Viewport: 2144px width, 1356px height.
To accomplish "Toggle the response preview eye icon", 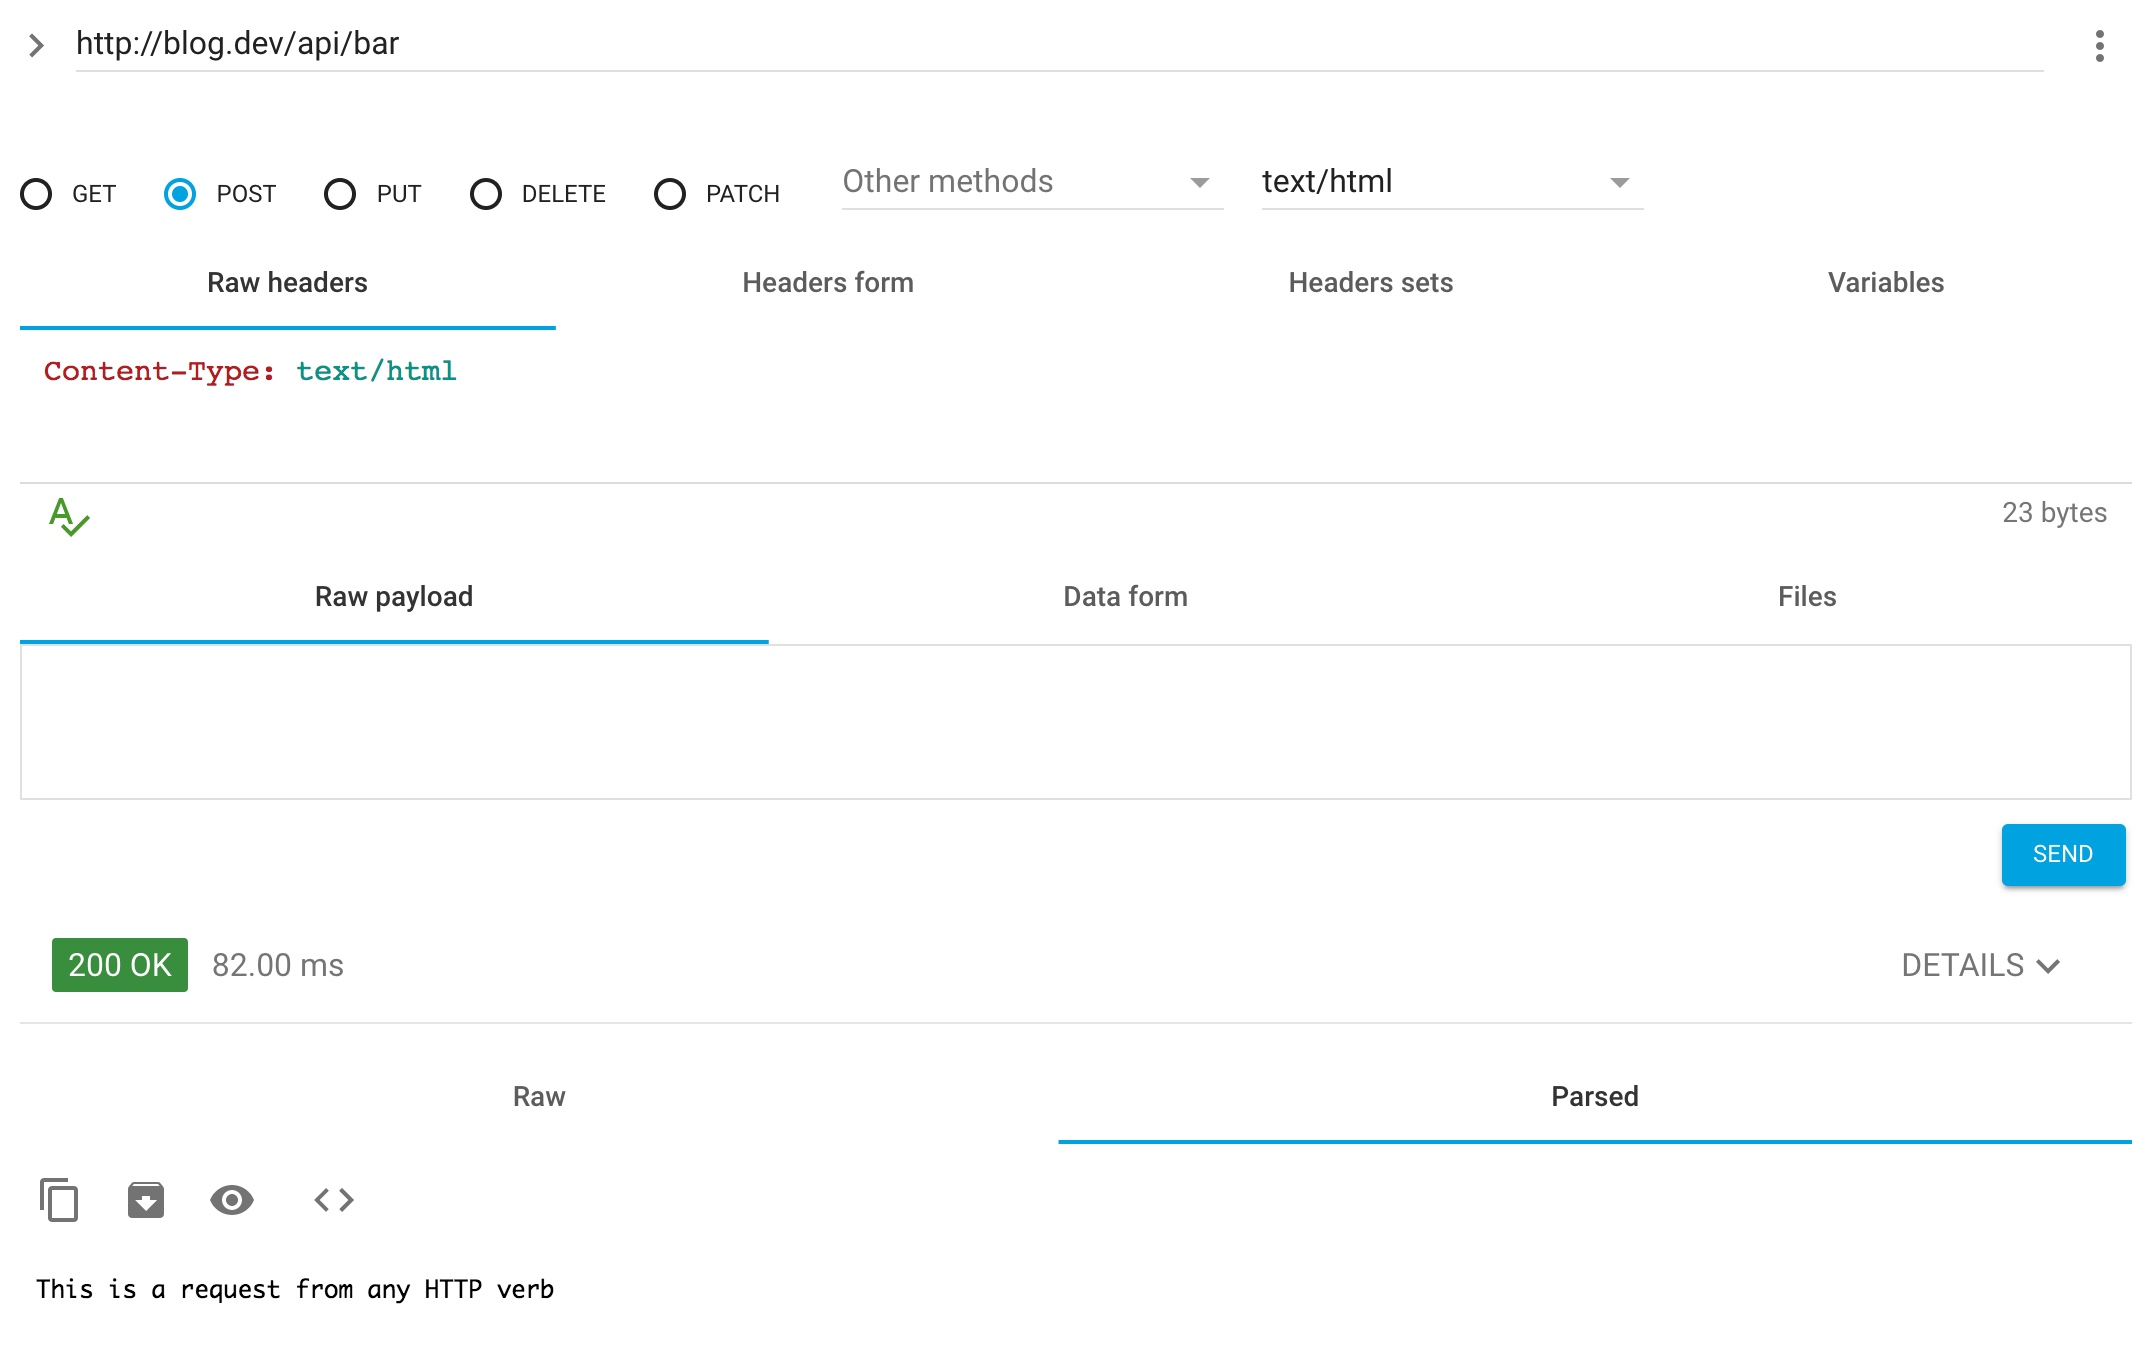I will point(232,1199).
